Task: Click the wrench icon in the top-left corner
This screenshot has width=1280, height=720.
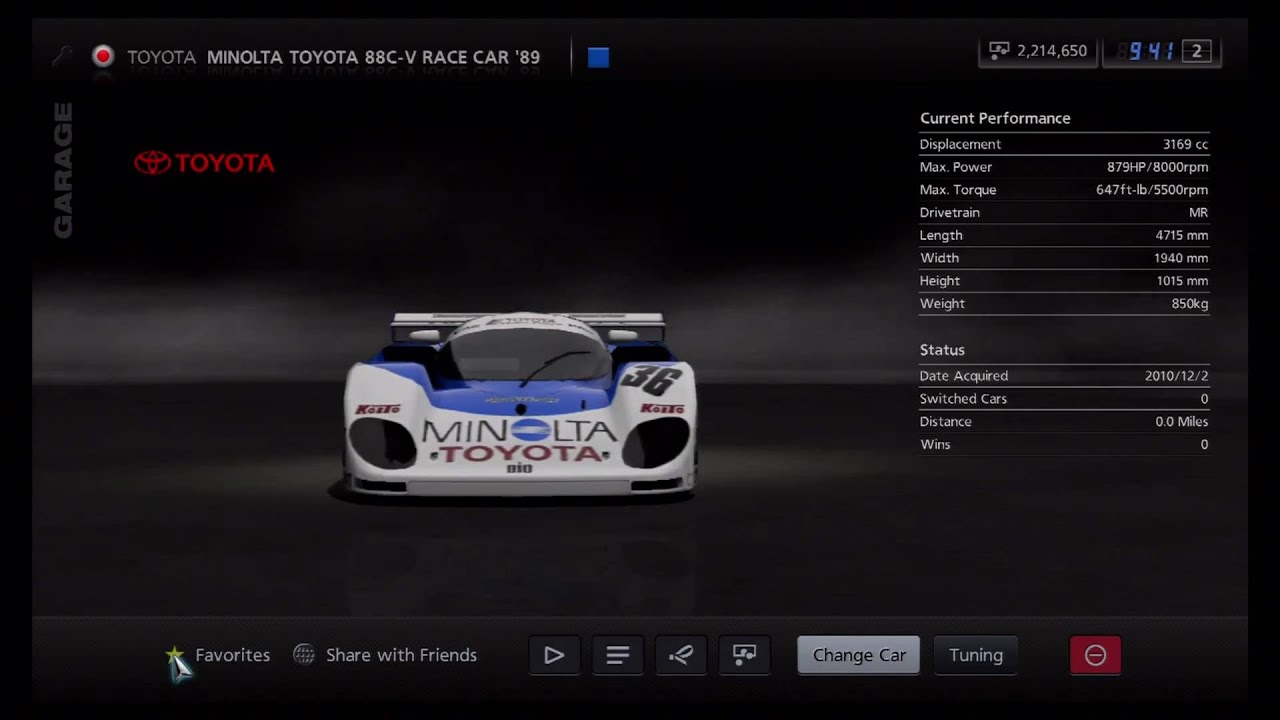Action: (x=62, y=57)
